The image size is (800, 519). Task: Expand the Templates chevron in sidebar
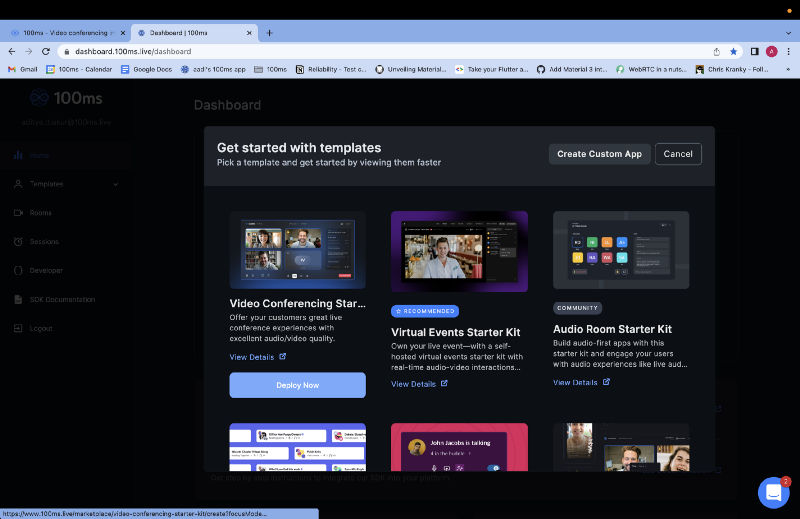tap(116, 184)
